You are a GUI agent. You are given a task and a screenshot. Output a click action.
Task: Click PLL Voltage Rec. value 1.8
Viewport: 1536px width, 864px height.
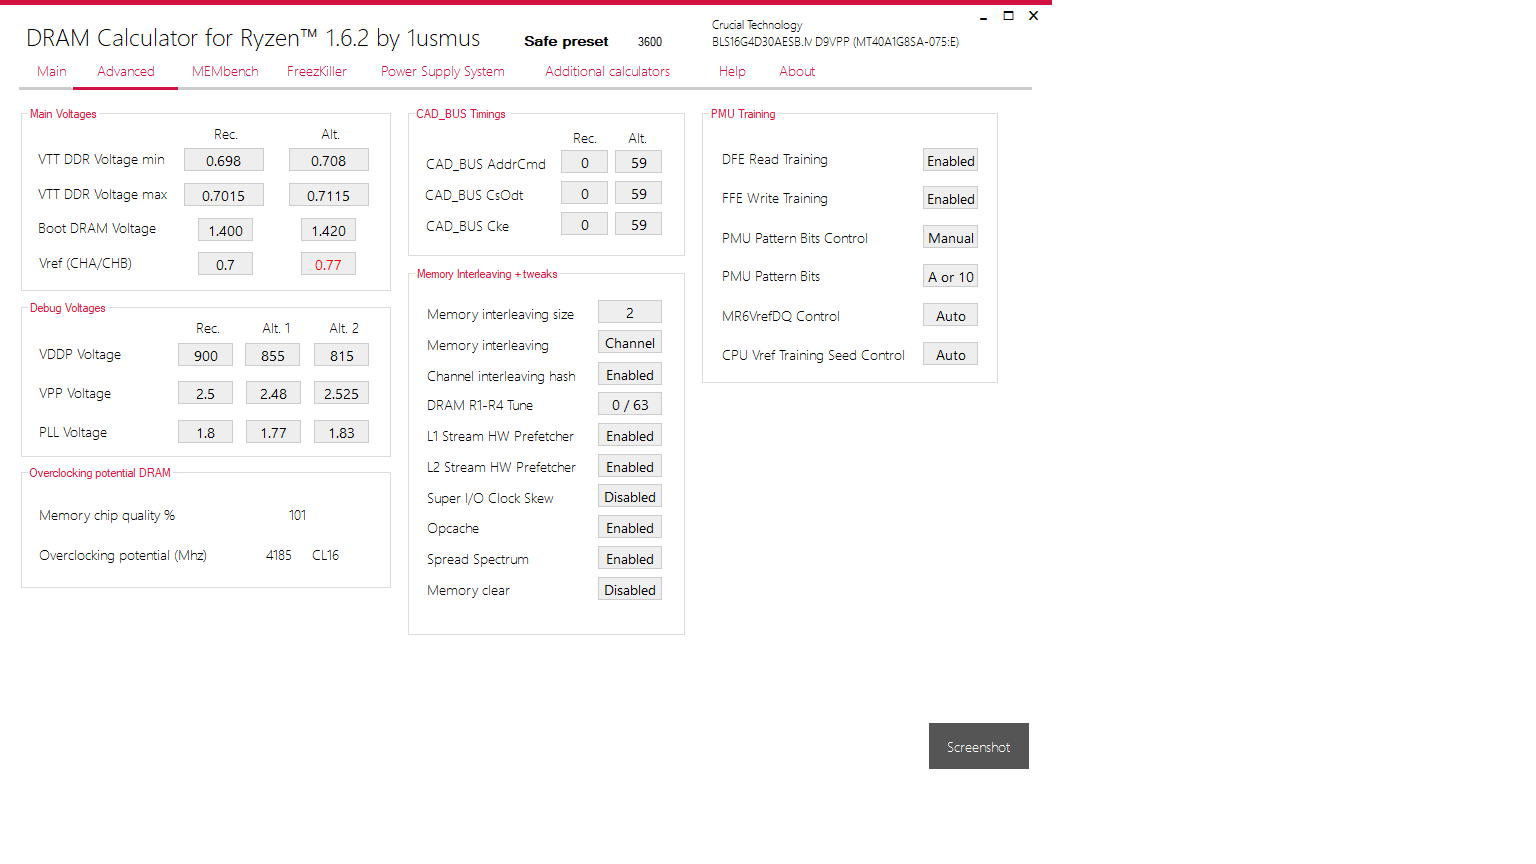tap(206, 432)
